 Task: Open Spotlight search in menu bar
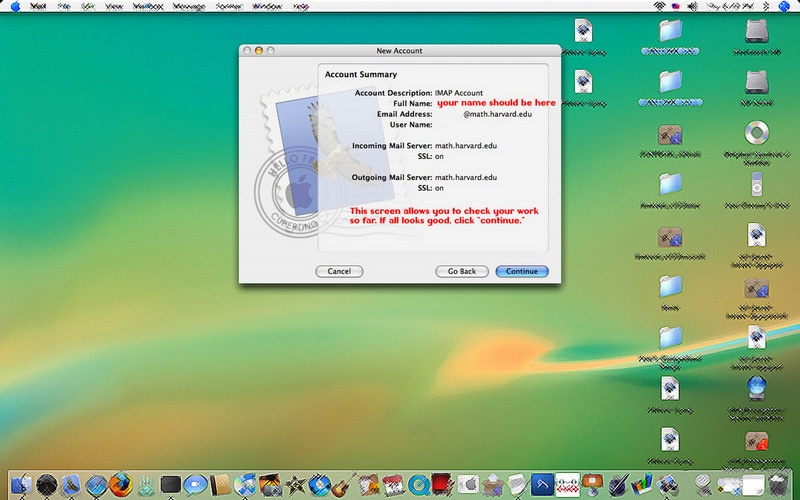(x=786, y=6)
